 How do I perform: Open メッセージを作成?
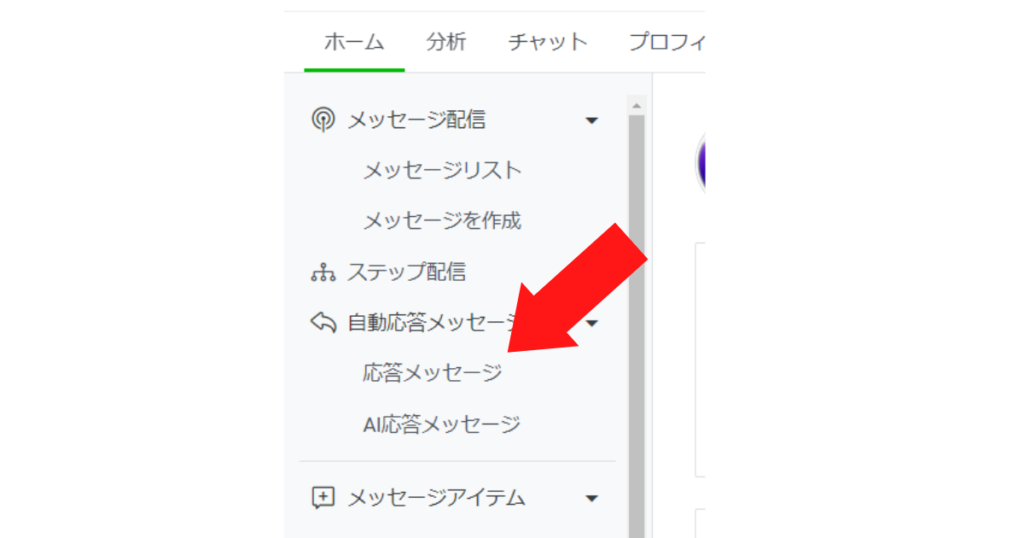click(x=442, y=221)
